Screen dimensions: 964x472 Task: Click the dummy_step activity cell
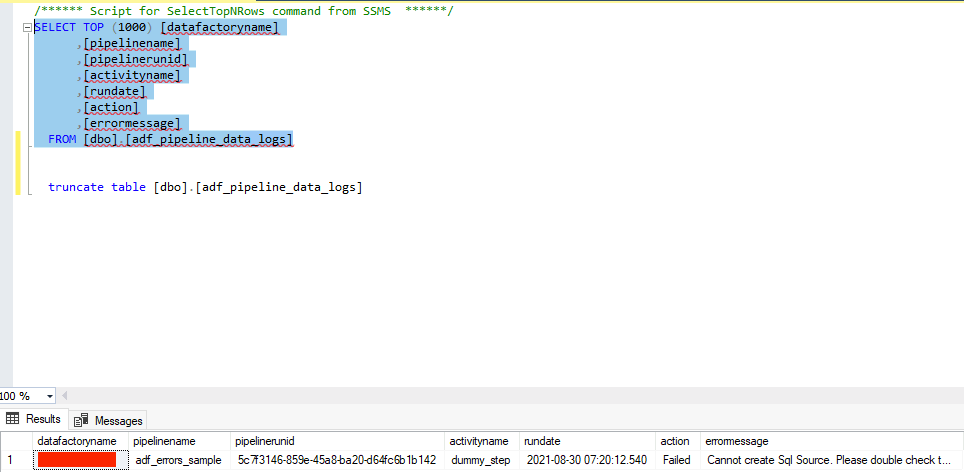pyautogui.click(x=481, y=460)
